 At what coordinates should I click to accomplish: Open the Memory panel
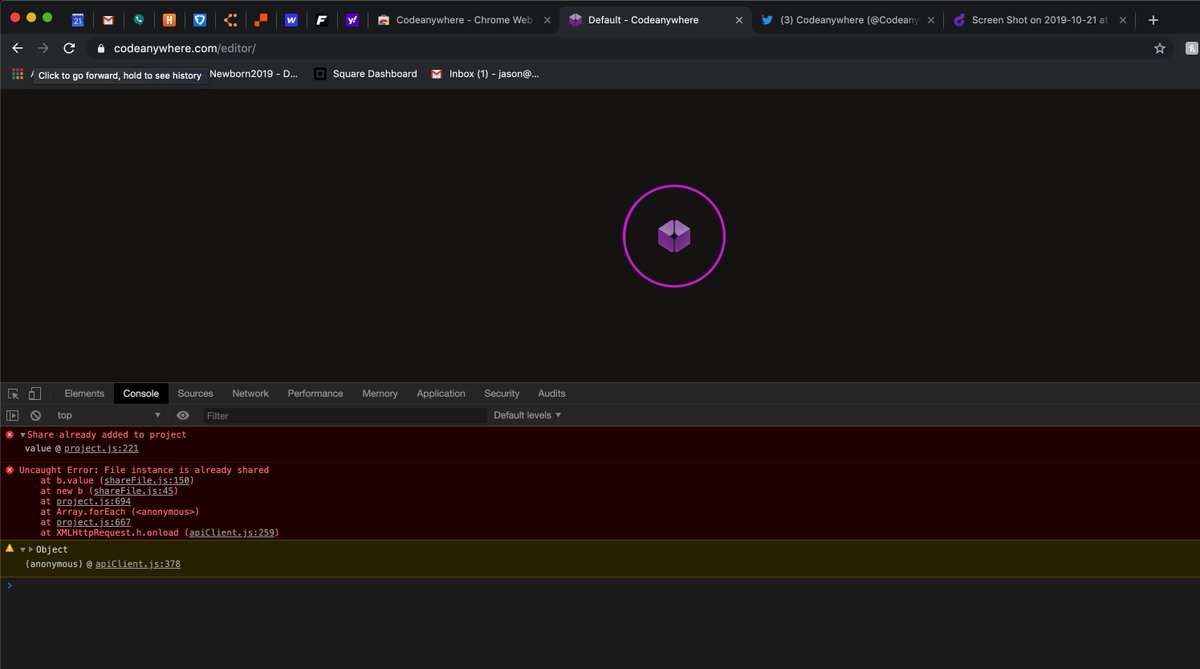pos(380,394)
